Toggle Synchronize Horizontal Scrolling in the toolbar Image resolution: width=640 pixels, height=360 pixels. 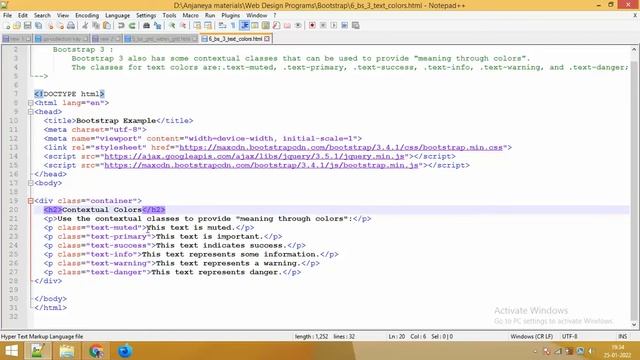point(208,26)
